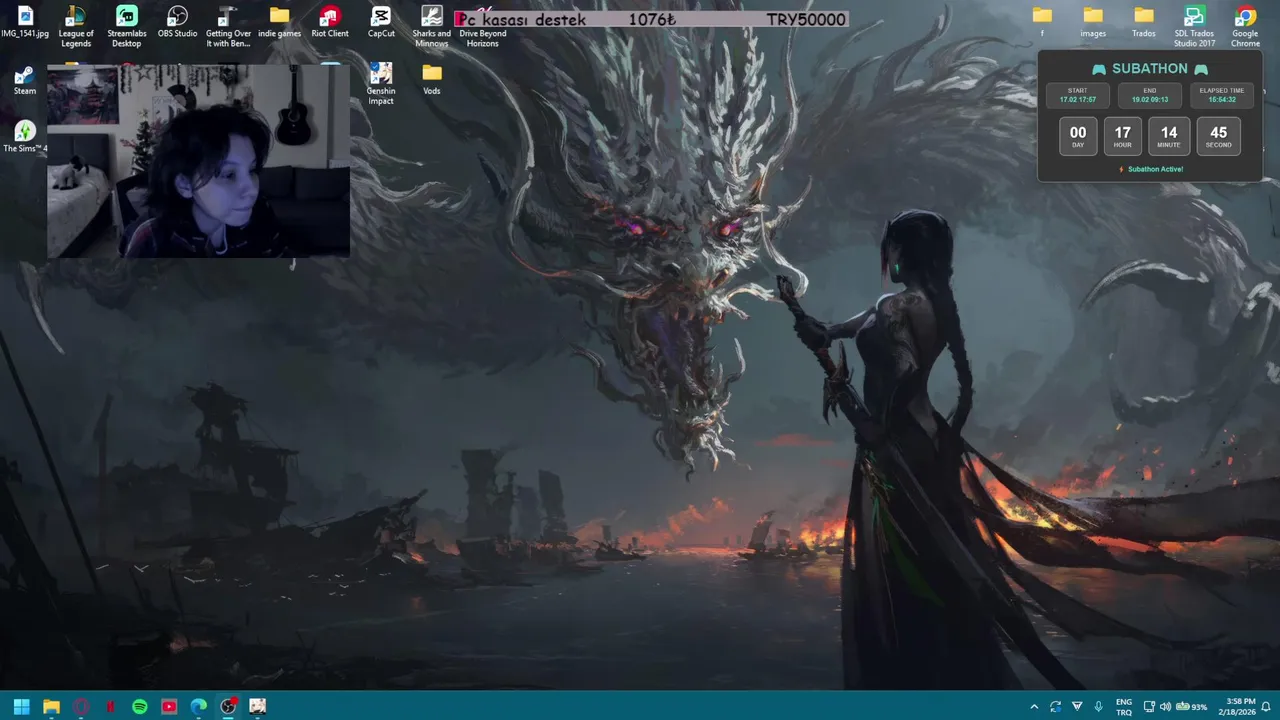Viewport: 1280px width, 720px height.
Task: Check the 93% battery indicator
Action: [x=1191, y=706]
